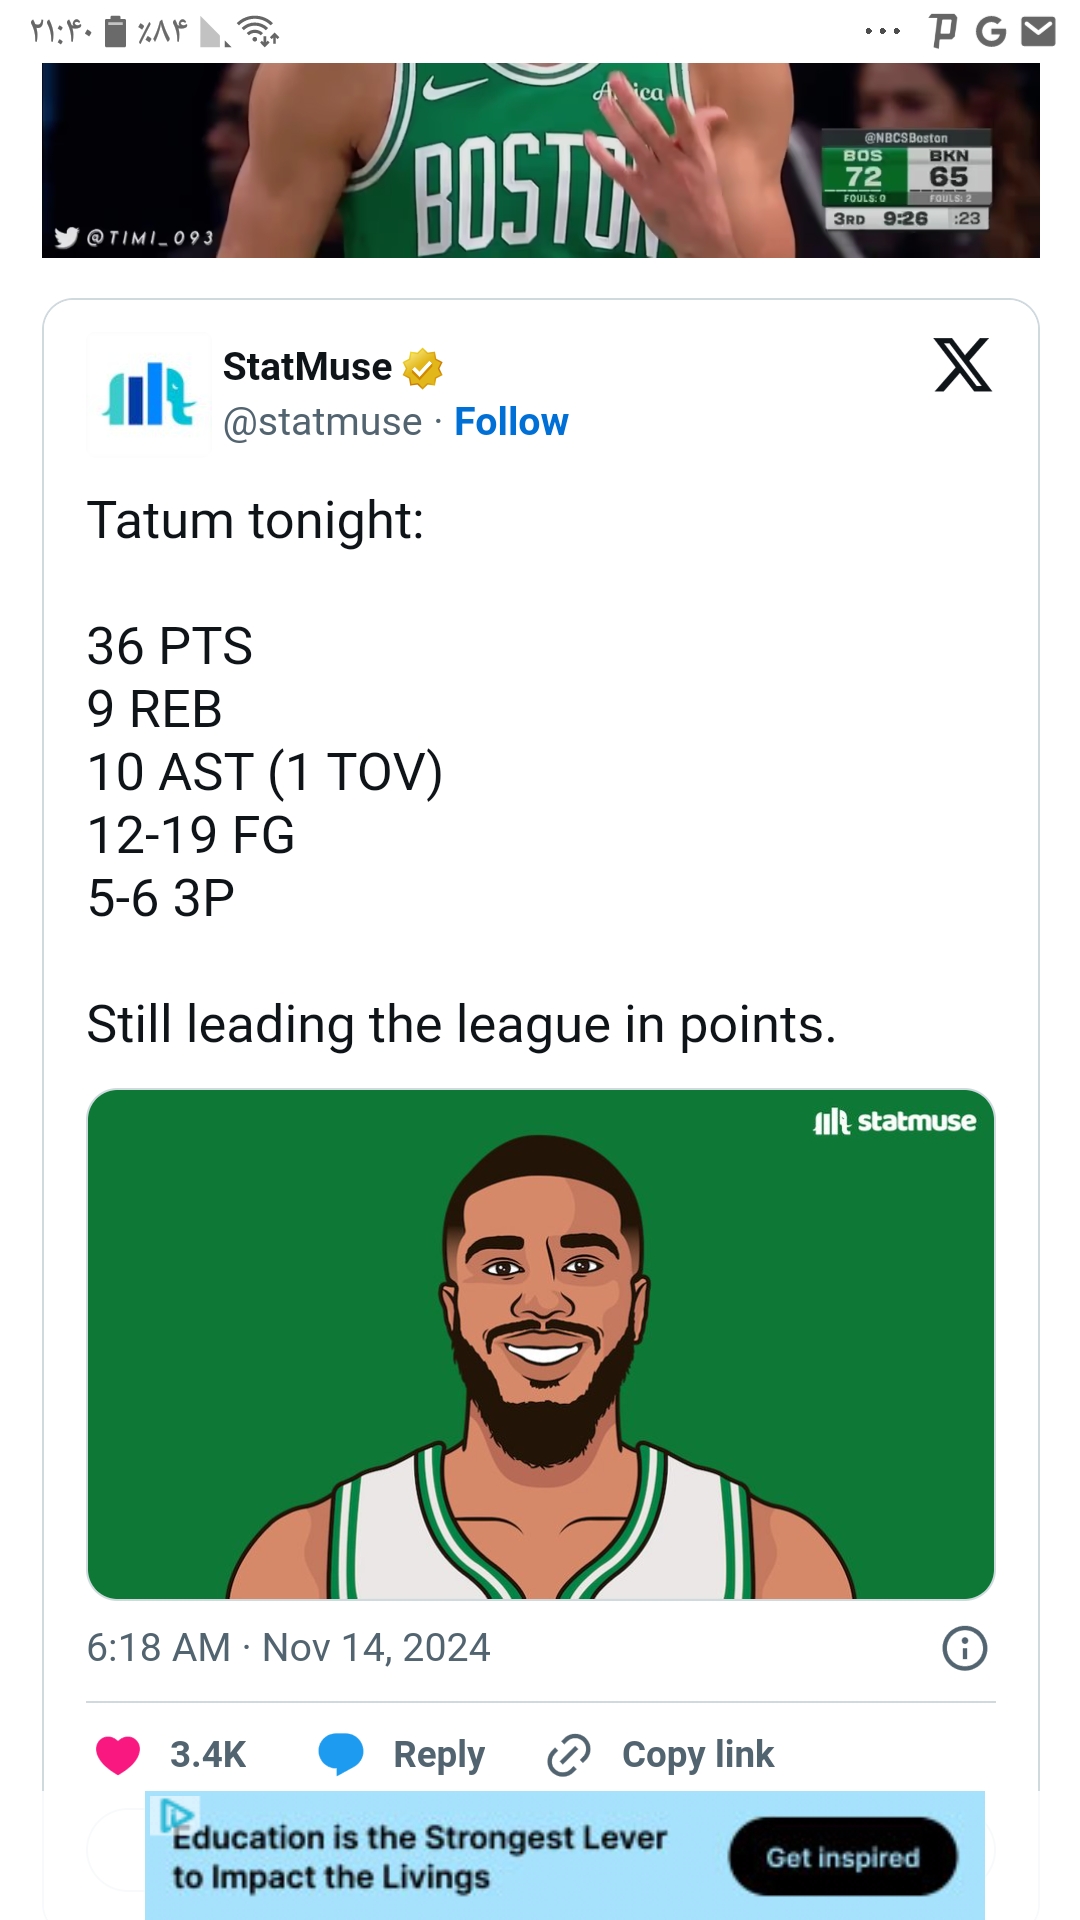This screenshot has height=1920, width=1080.
Task: Open the Tatum illustration image
Action: (x=541, y=1344)
